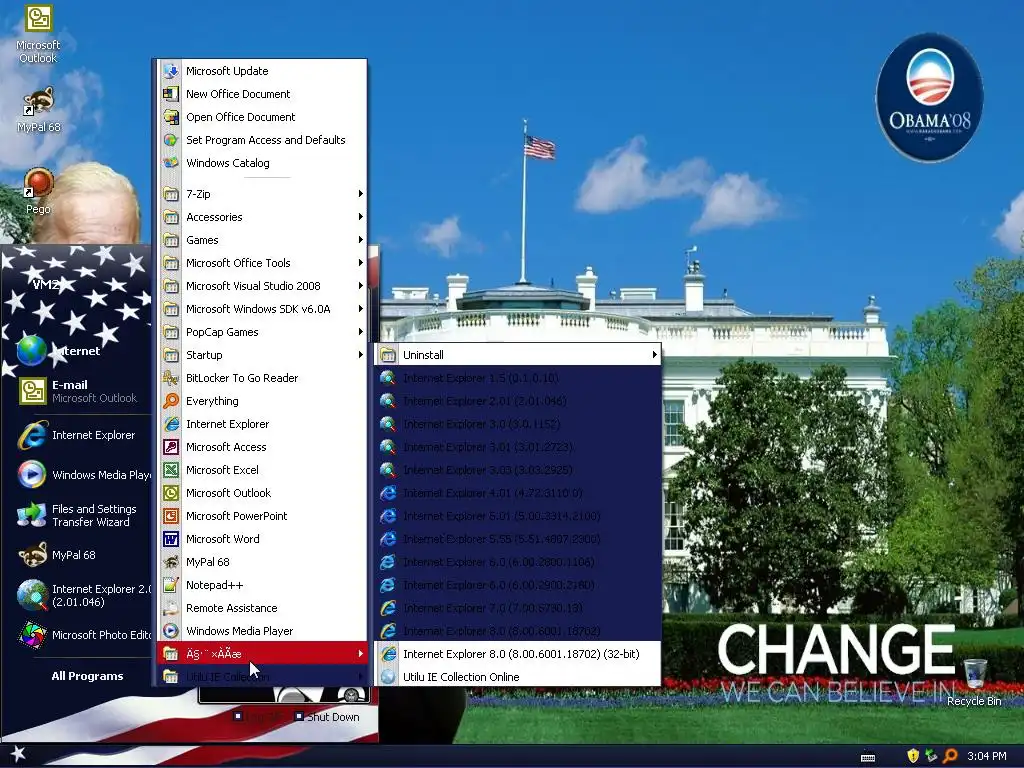The width and height of the screenshot is (1024, 768).
Task: Click the Microsoft Word icon
Action: pos(170,539)
